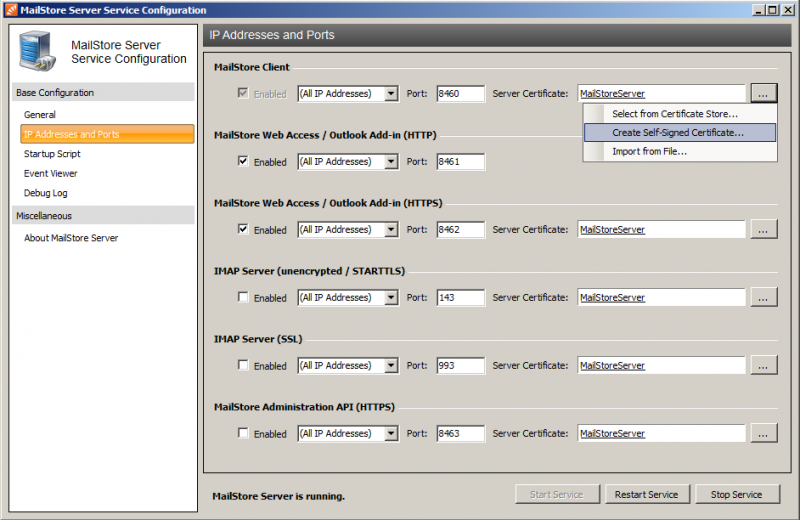Expand IP address dropdown for Web Access HTTP
Screen dimensions: 800x520
(391, 161)
